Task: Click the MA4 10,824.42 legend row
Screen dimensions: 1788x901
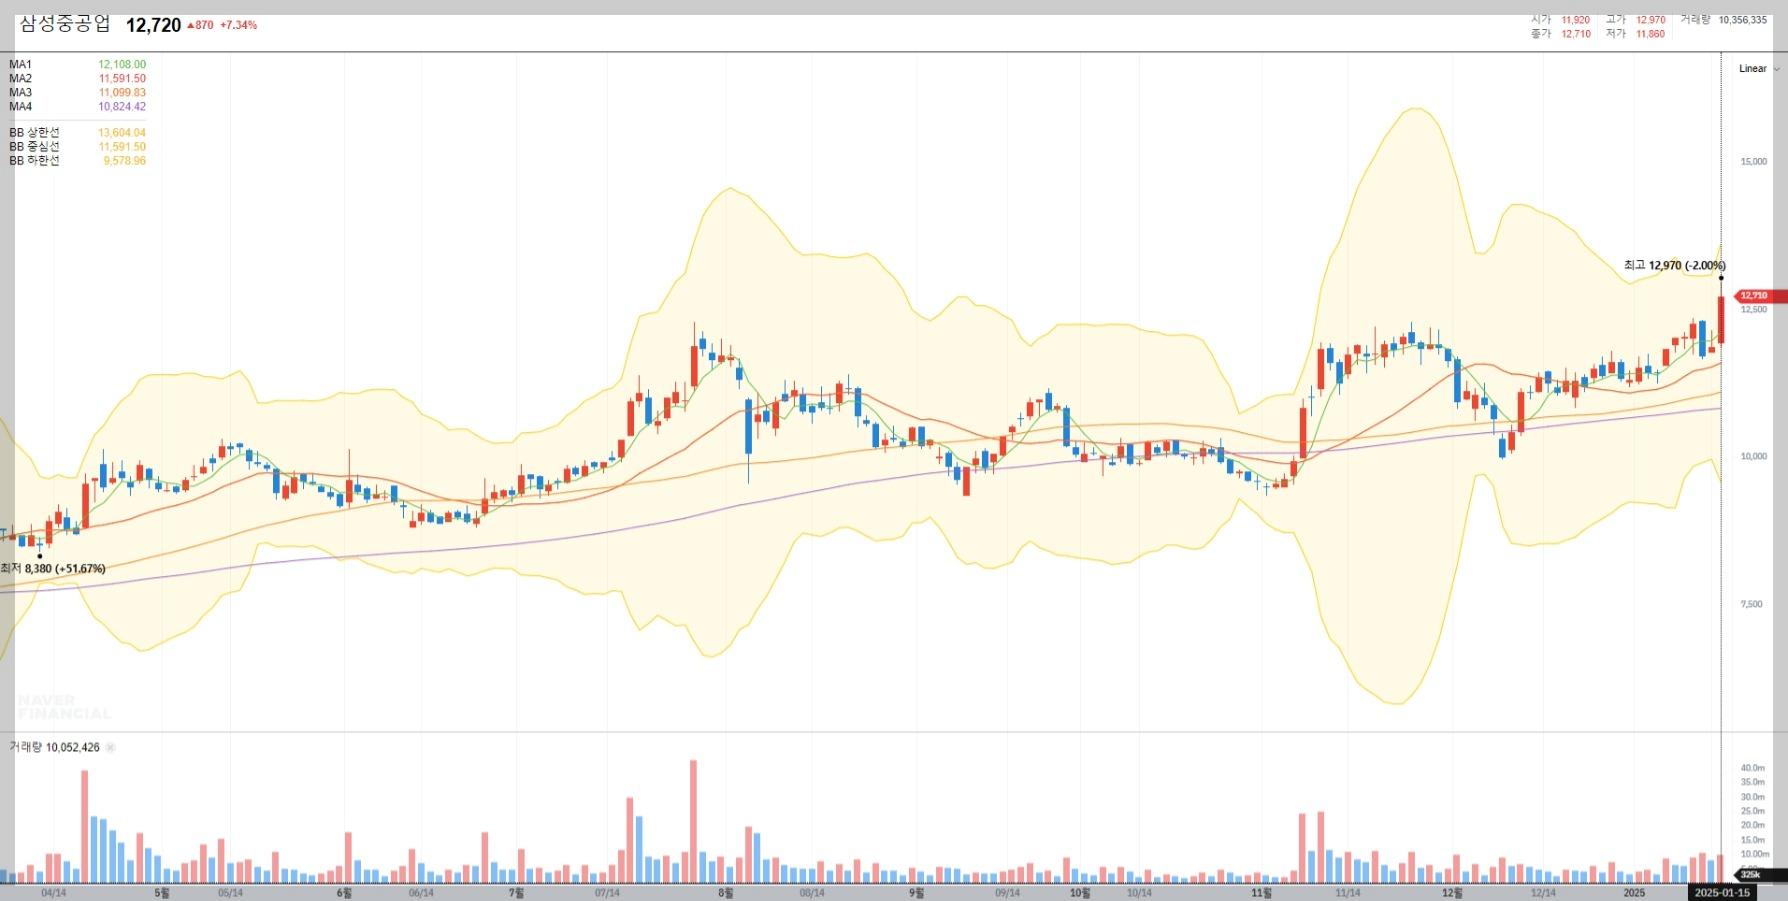Action: pos(77,106)
